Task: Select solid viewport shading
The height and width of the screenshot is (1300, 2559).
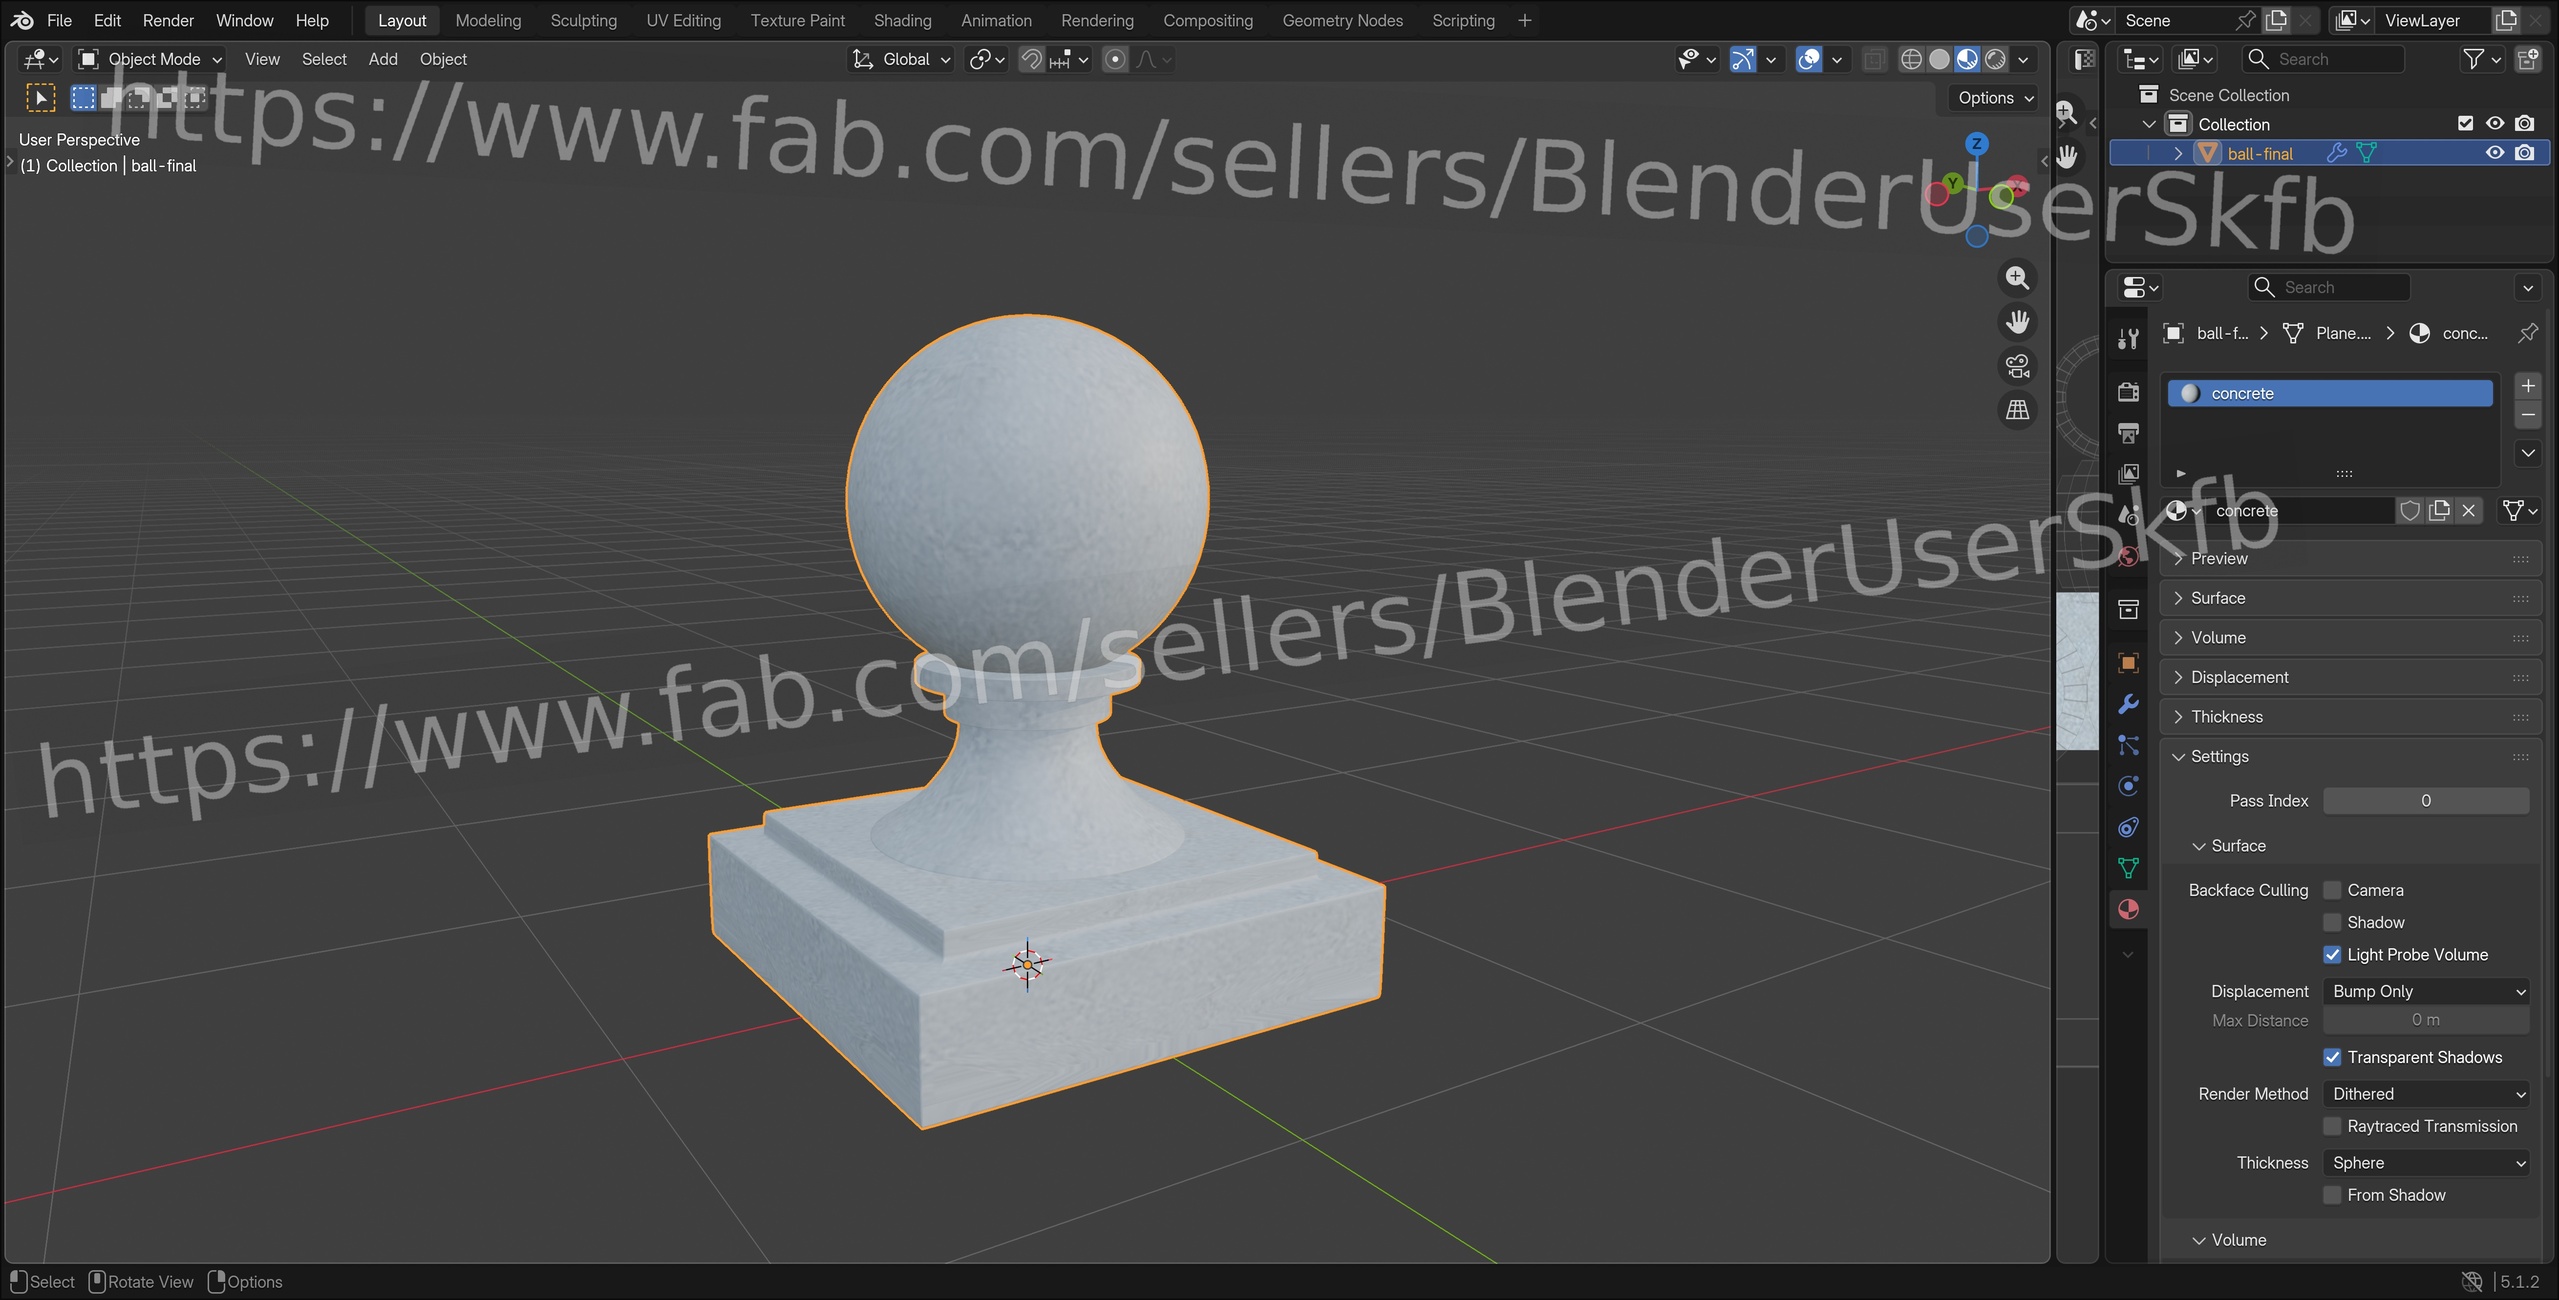Action: pyautogui.click(x=1939, y=59)
